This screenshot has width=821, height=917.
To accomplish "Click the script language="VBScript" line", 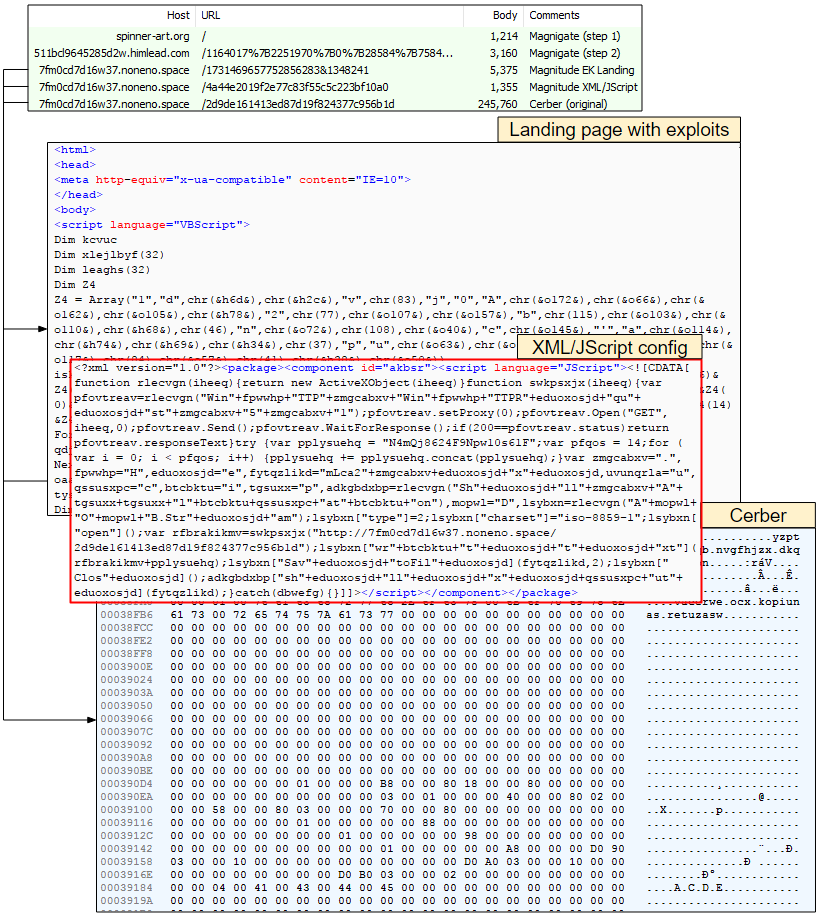I will (152, 225).
